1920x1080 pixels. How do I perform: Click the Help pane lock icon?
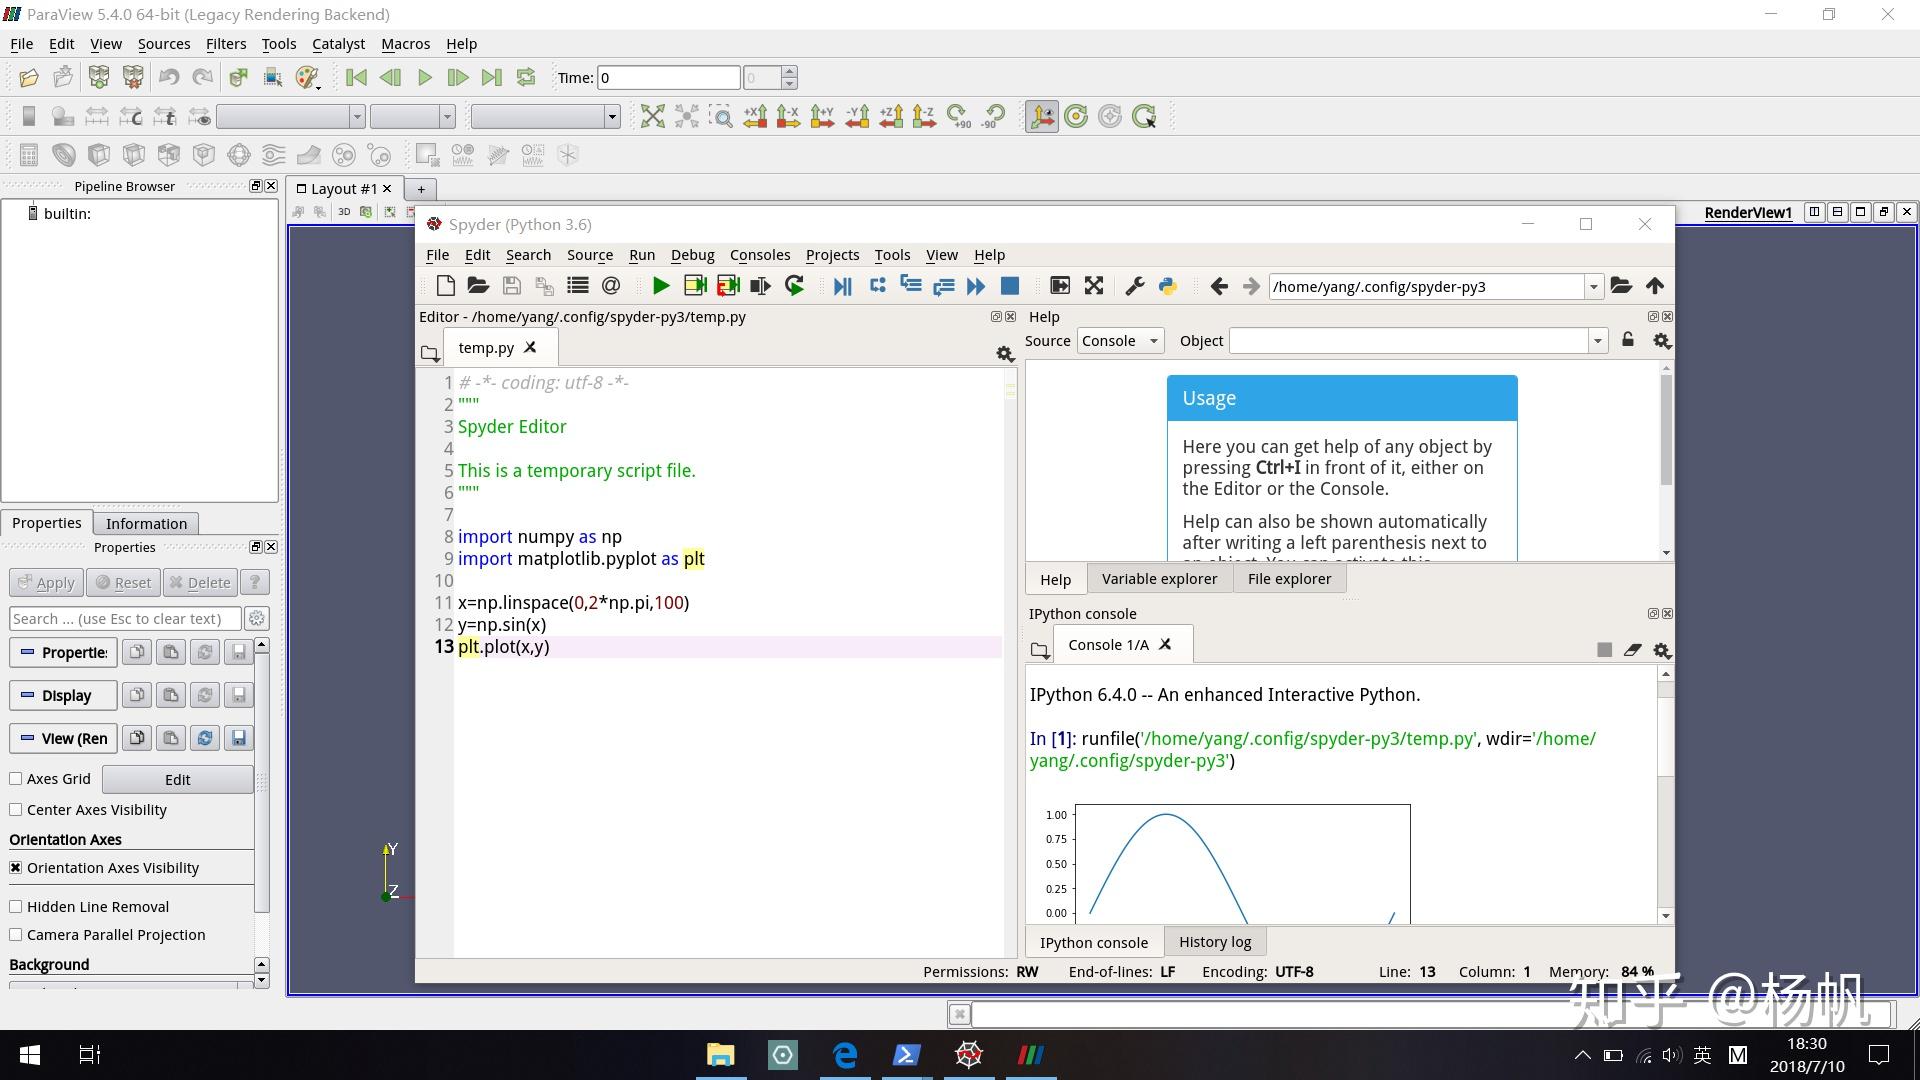coord(1628,340)
